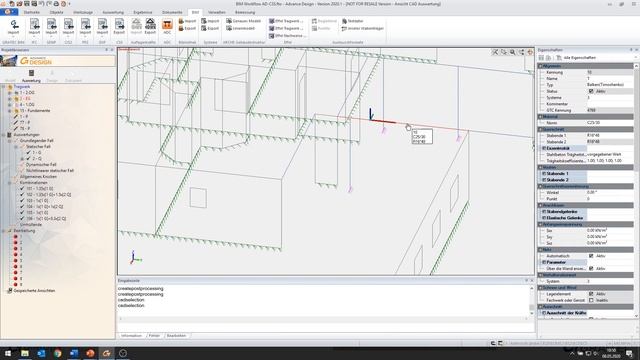Viewport: 640px width, 360px height.
Task: Click the CSV Export icon
Action: (x=119, y=26)
